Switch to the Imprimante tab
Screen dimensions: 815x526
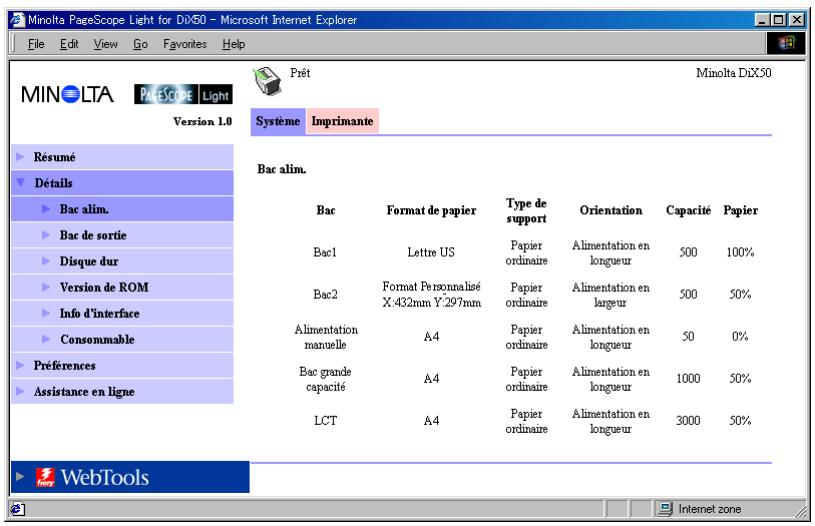pos(342,121)
